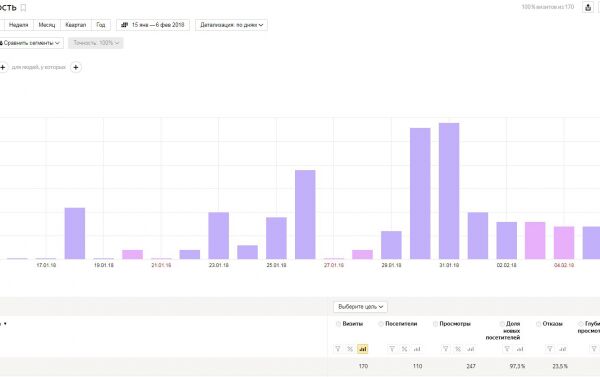This screenshot has width=600, height=377.
Task: Select the Доля новых посетителей radio button
Action: click(x=502, y=324)
